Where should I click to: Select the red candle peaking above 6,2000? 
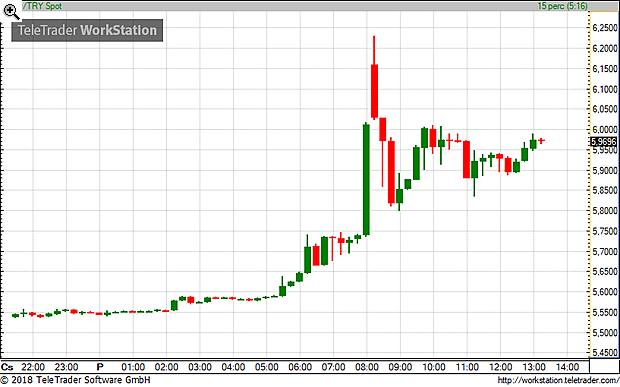374,77
